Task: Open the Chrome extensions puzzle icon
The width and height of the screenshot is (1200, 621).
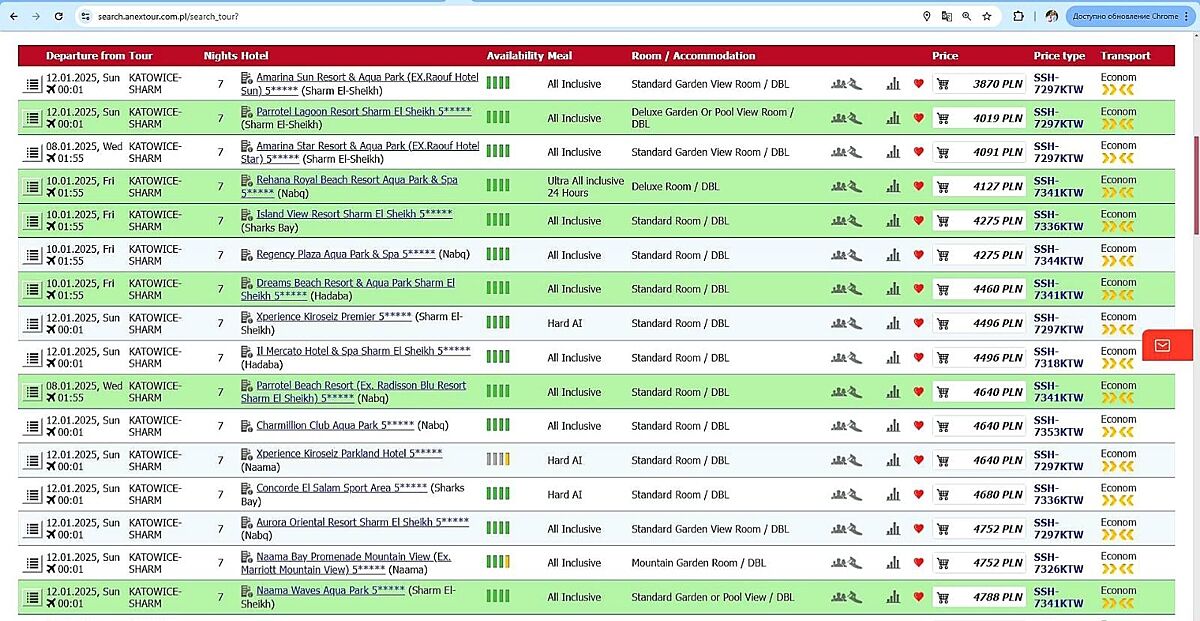Action: click(1018, 16)
